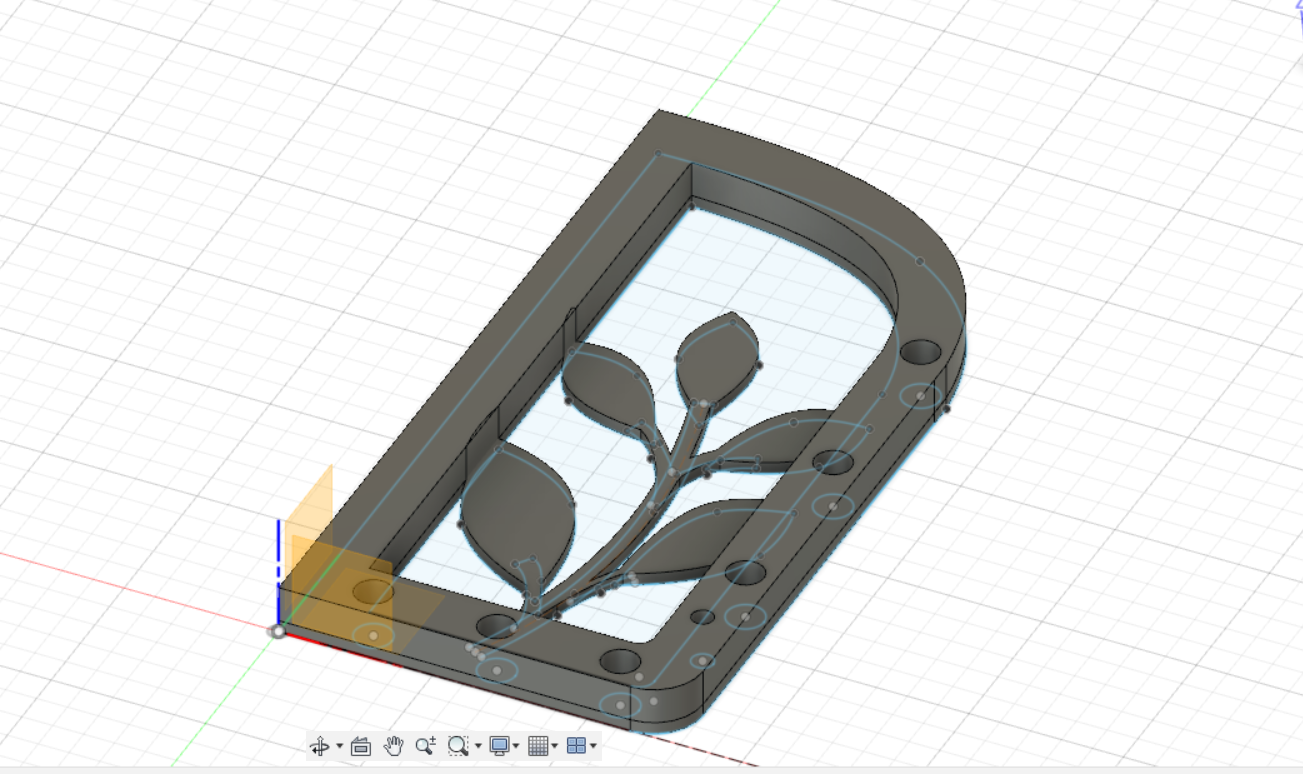This screenshot has width=1303, height=774.
Task: Open the Grid and Snaps dropdown
Action: point(554,746)
